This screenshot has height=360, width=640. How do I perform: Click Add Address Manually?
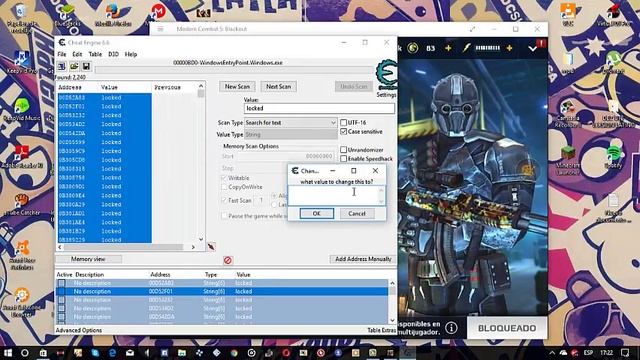[363, 259]
